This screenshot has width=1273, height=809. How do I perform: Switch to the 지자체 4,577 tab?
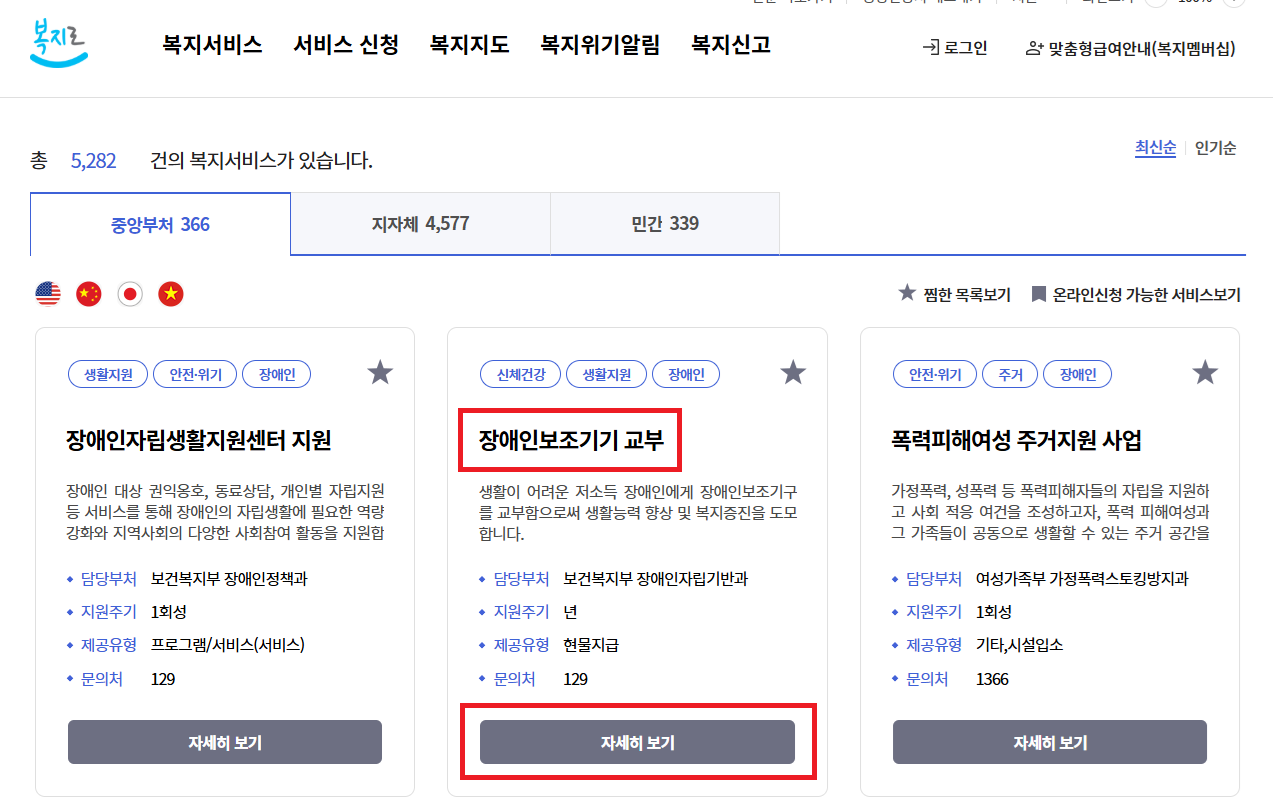[420, 224]
